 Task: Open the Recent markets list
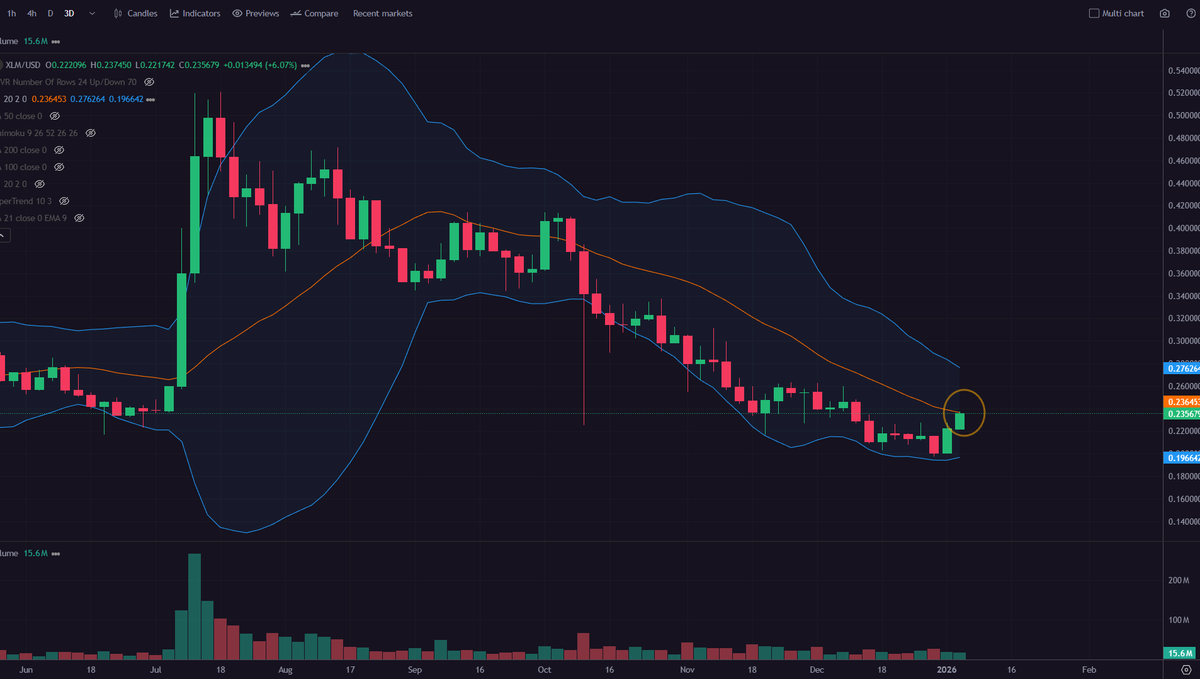(x=381, y=13)
